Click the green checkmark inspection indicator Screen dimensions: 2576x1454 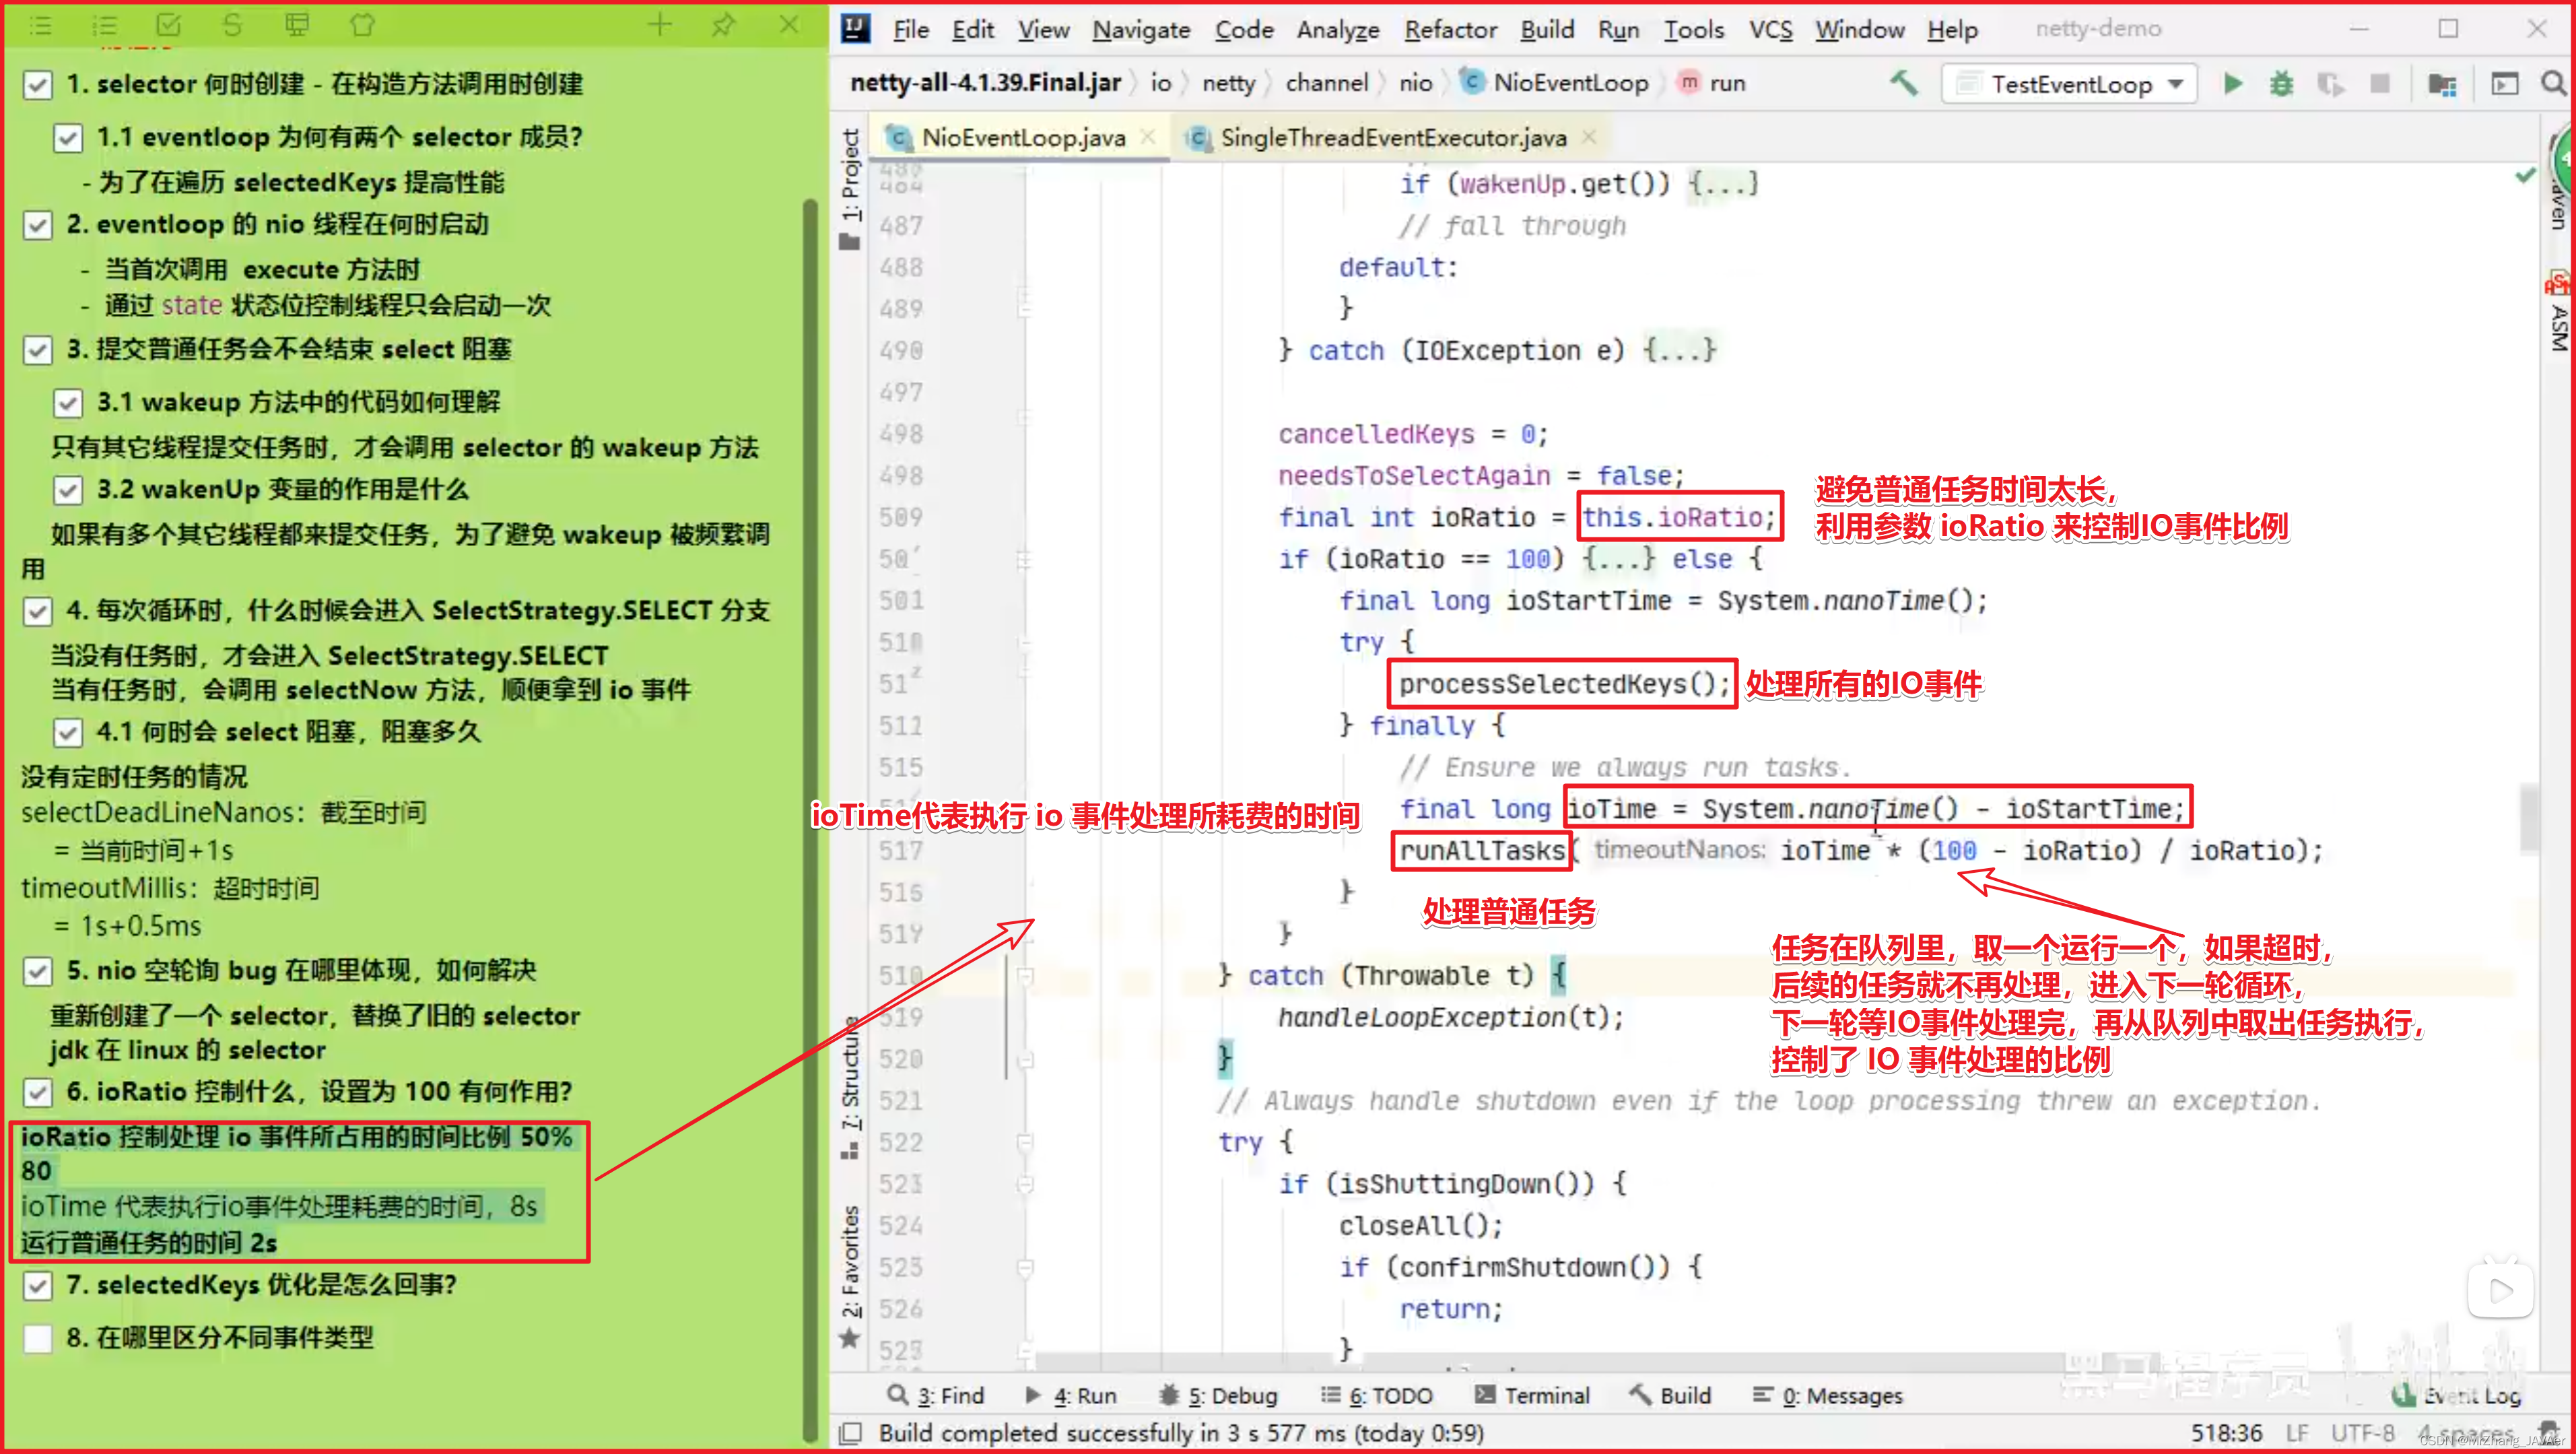(x=2525, y=176)
